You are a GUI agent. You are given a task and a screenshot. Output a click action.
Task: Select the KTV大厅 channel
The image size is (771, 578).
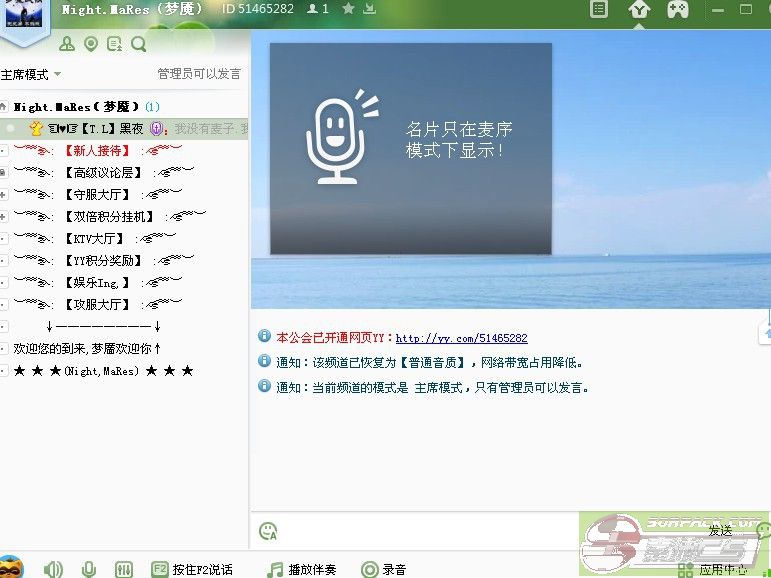pyautogui.click(x=95, y=238)
